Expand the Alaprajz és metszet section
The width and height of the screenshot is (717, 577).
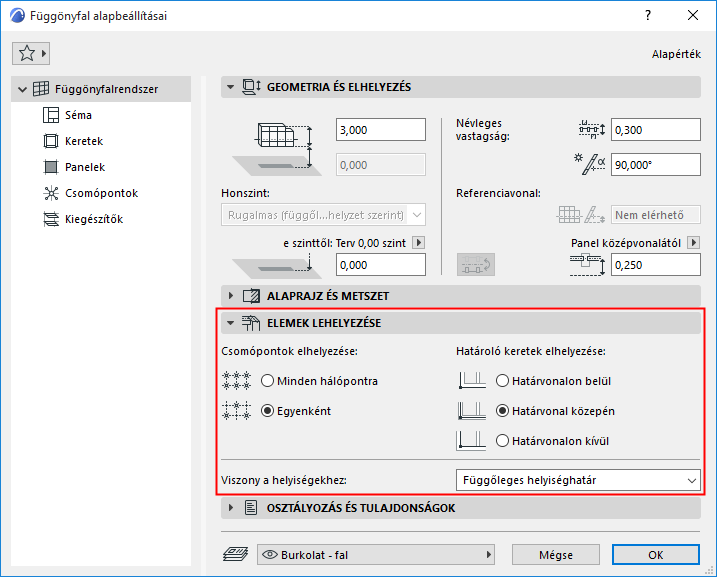click(230, 296)
